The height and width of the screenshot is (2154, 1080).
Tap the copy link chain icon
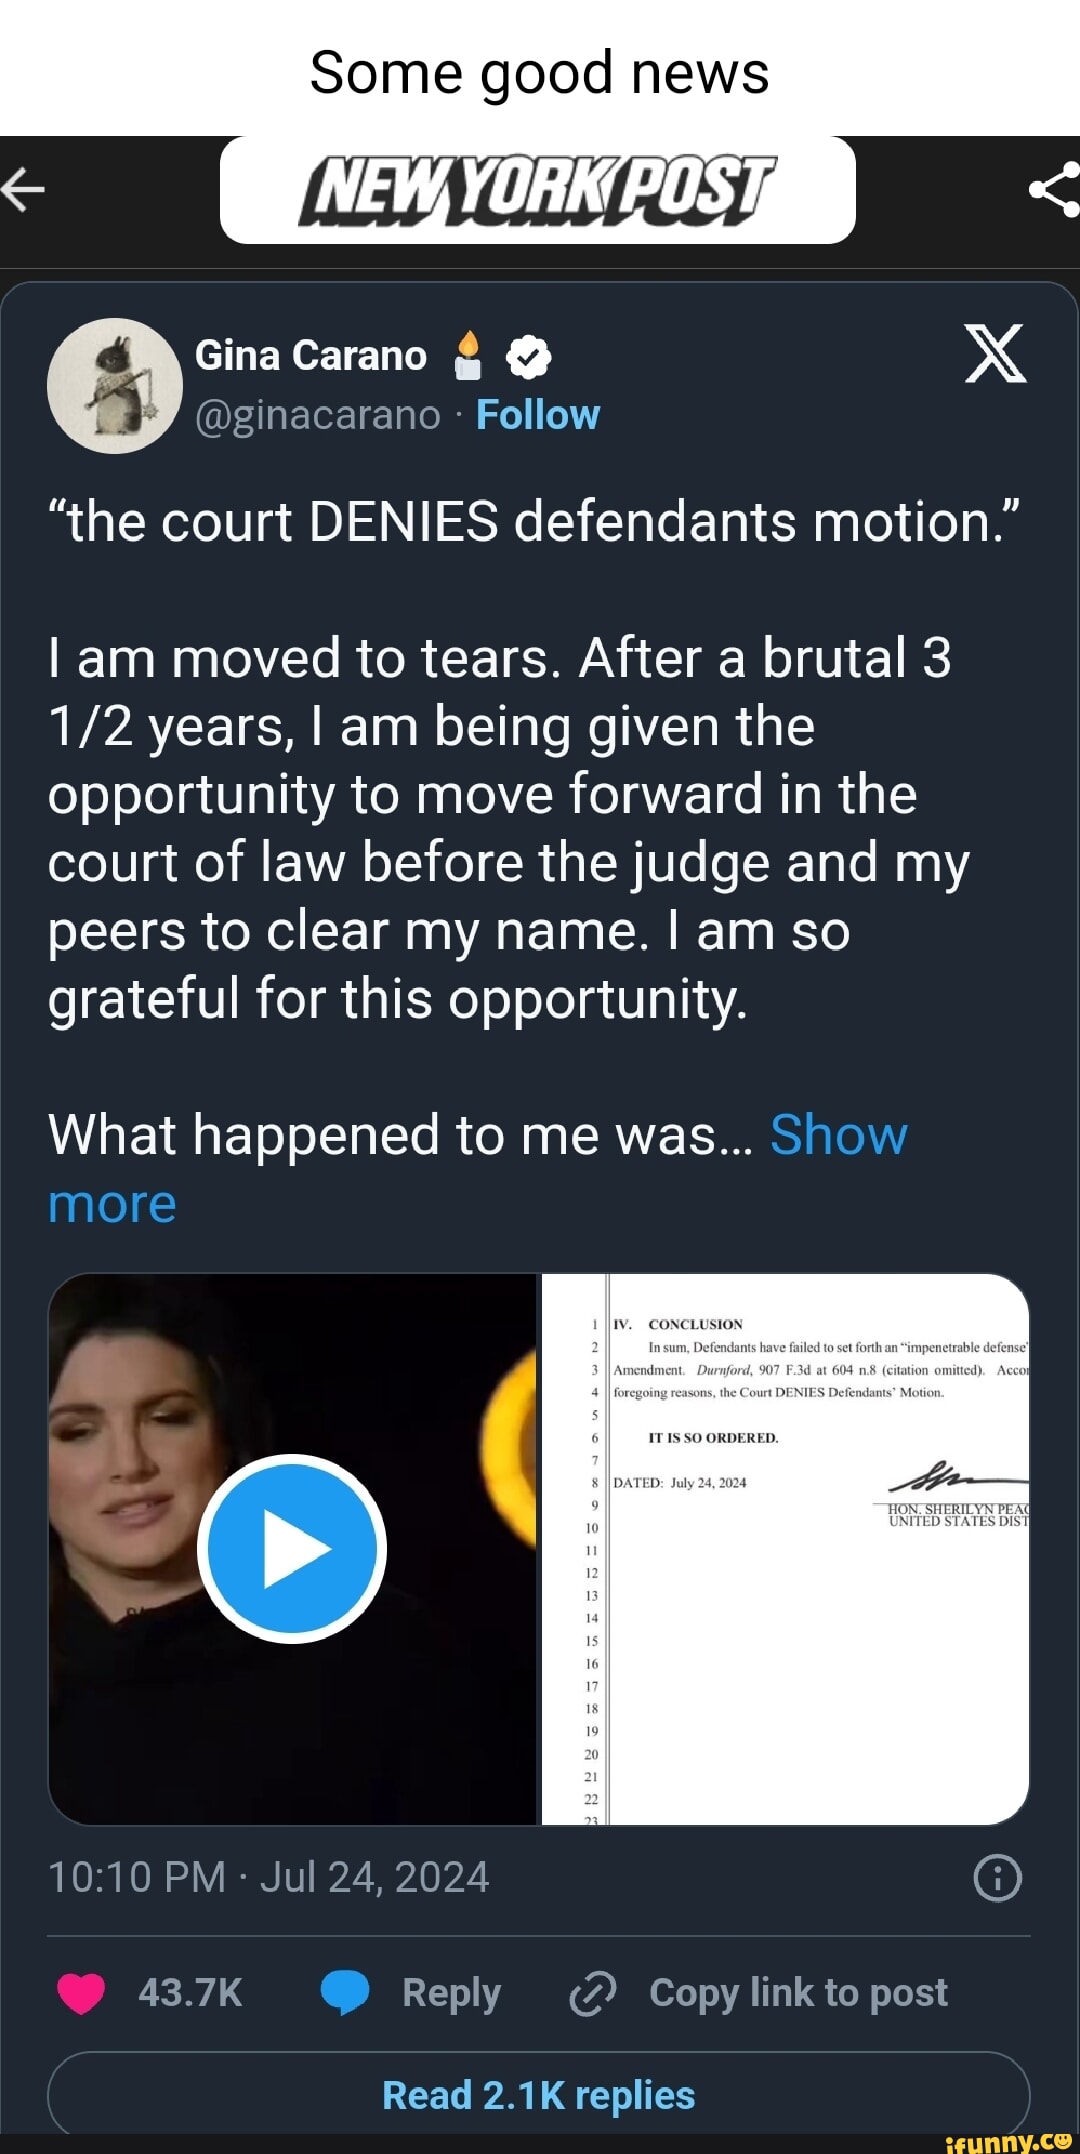pos(592,1993)
